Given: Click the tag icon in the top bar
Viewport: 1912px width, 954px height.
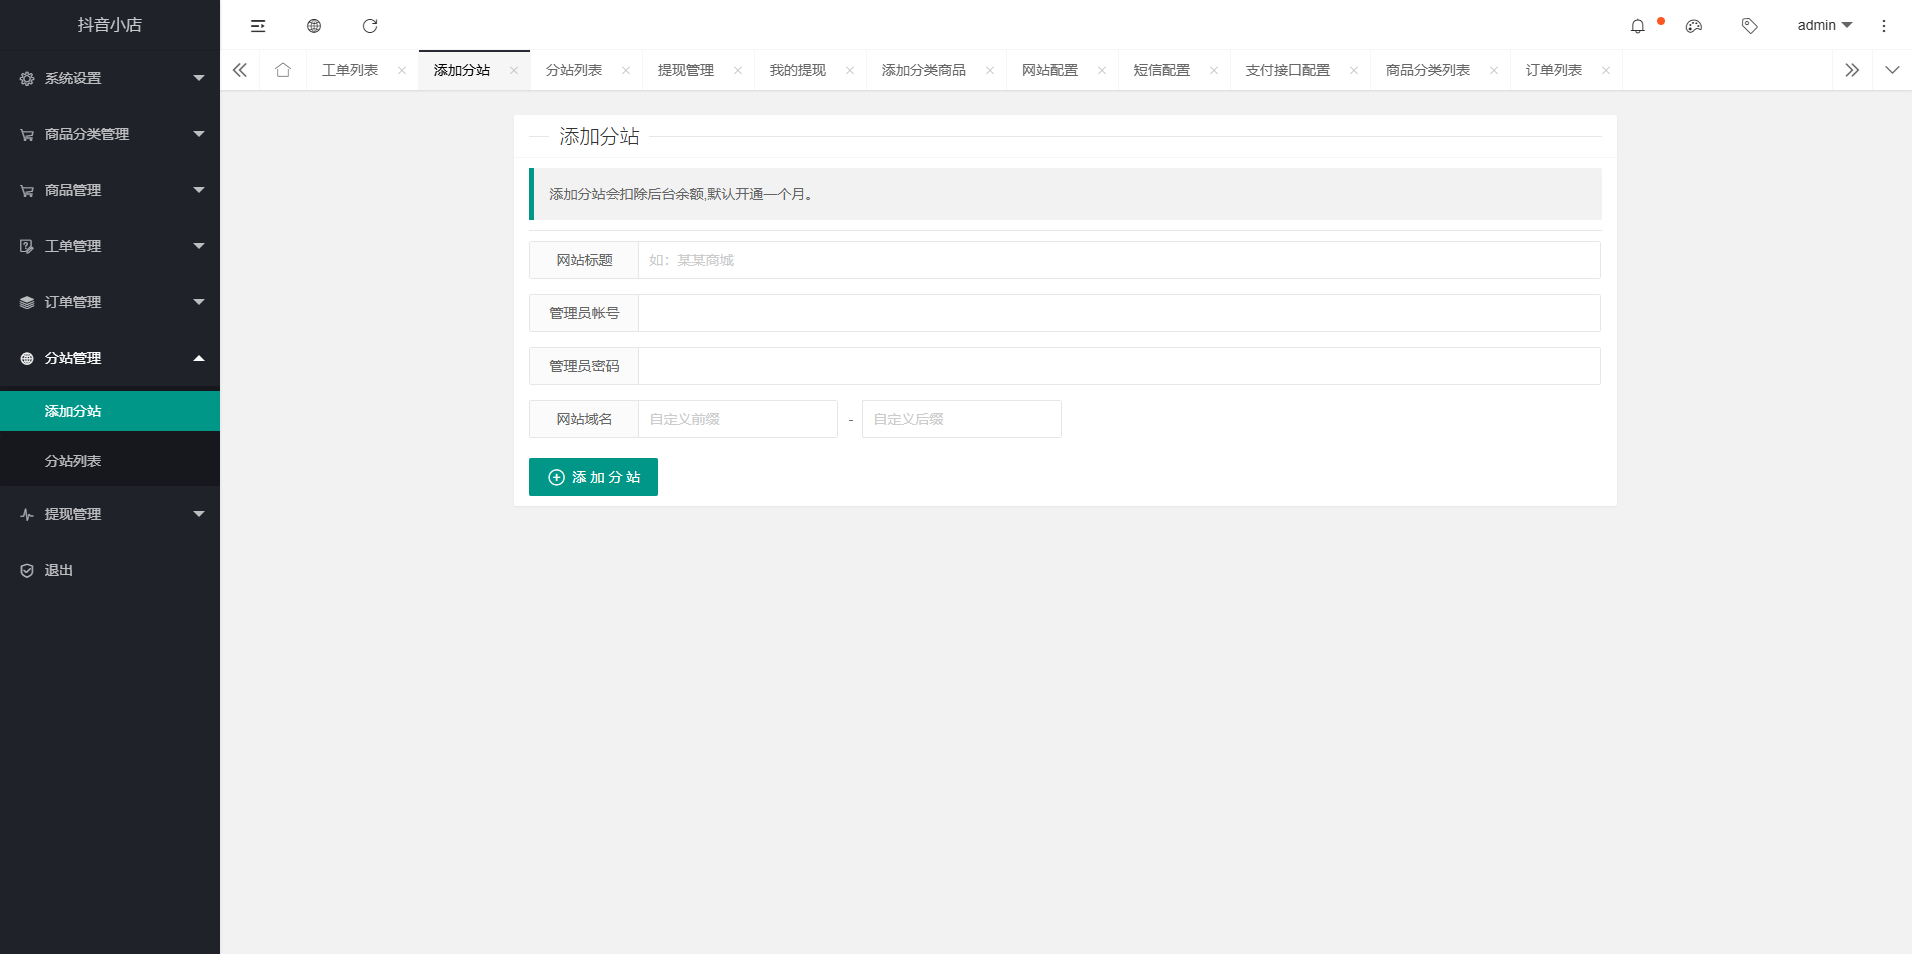Looking at the screenshot, I should (1750, 25).
